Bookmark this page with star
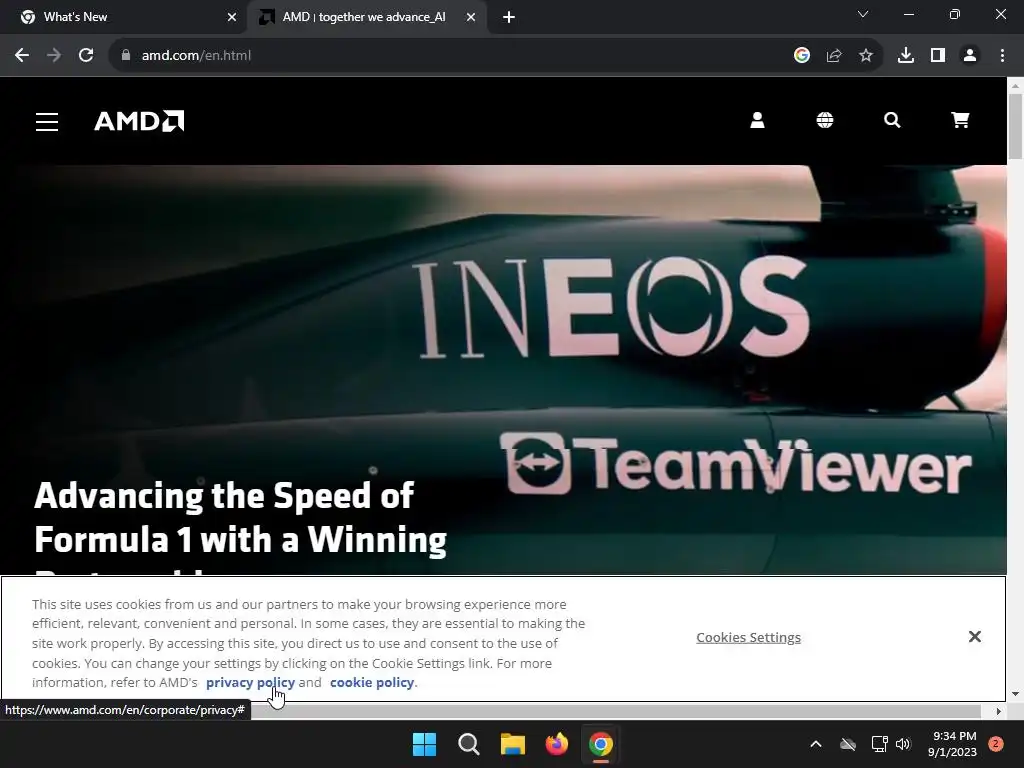The height and width of the screenshot is (768, 1024). point(866,56)
